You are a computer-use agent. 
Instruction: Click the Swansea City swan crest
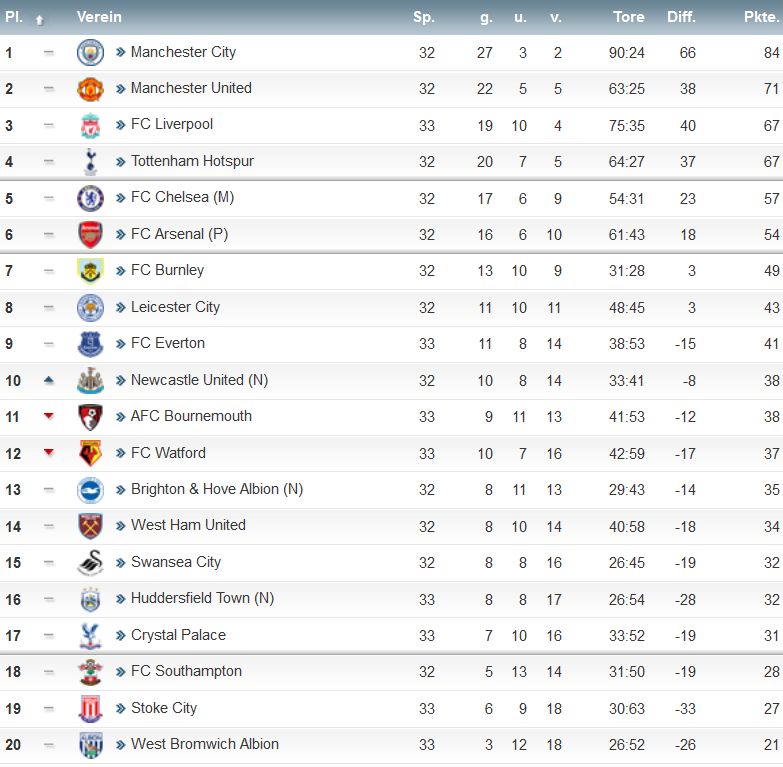(x=90, y=563)
